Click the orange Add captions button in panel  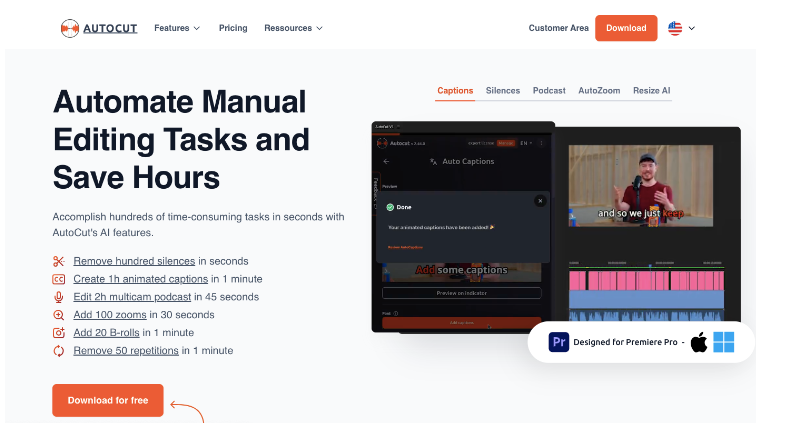462,323
